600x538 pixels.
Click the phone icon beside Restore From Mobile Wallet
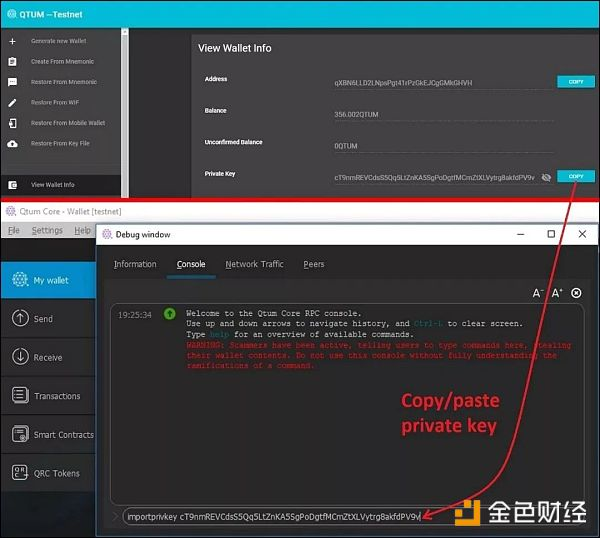pyautogui.click(x=12, y=123)
